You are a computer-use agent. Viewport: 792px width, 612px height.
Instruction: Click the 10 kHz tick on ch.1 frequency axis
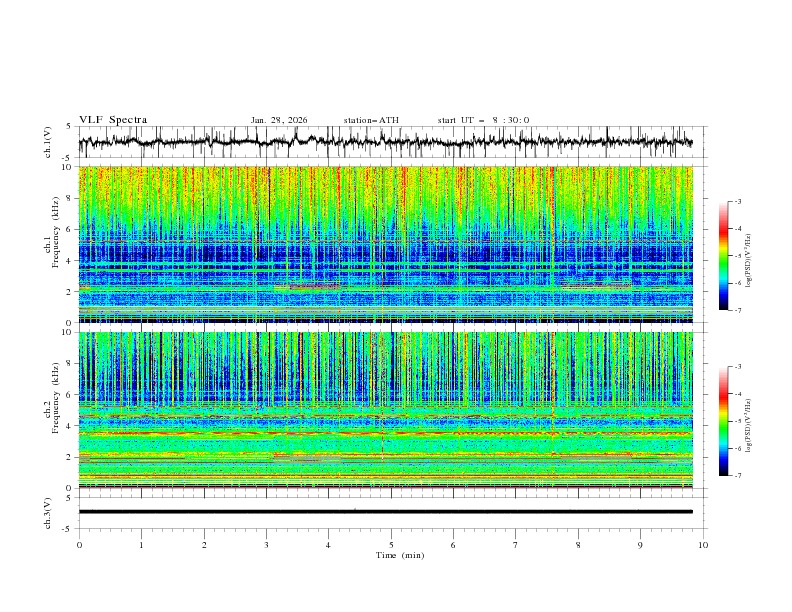67,167
